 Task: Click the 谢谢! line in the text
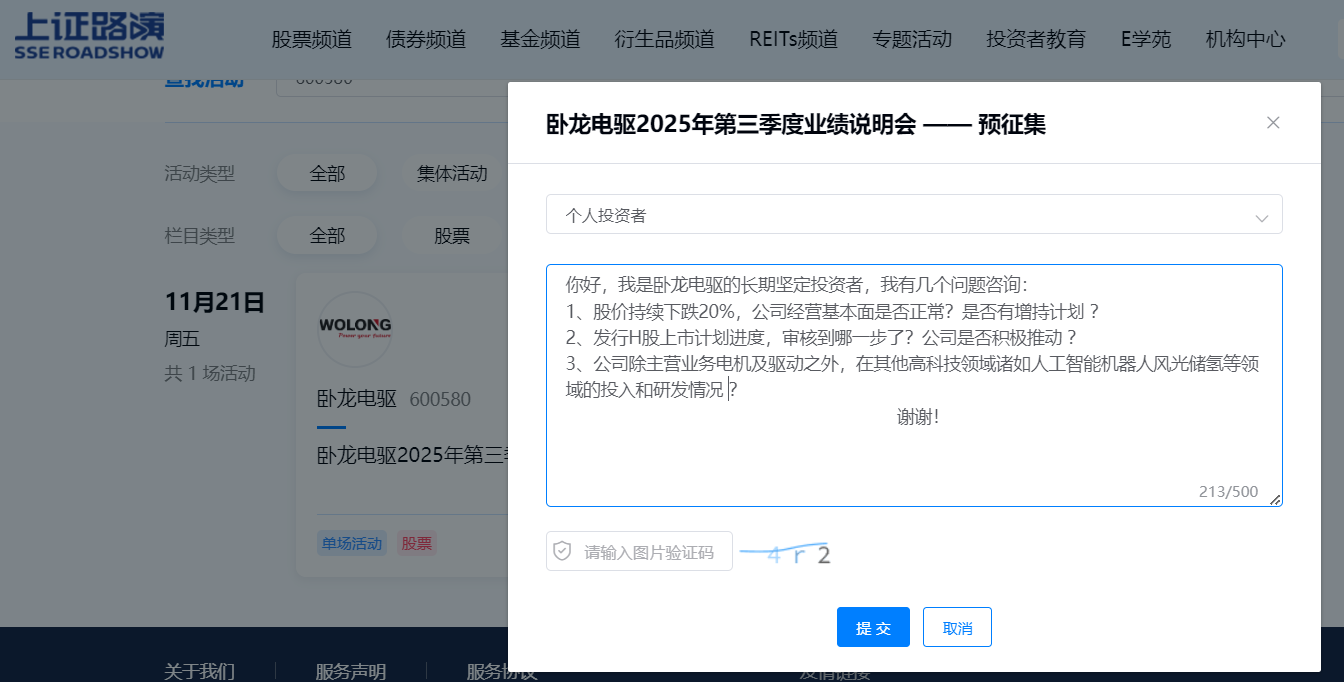pos(918,417)
